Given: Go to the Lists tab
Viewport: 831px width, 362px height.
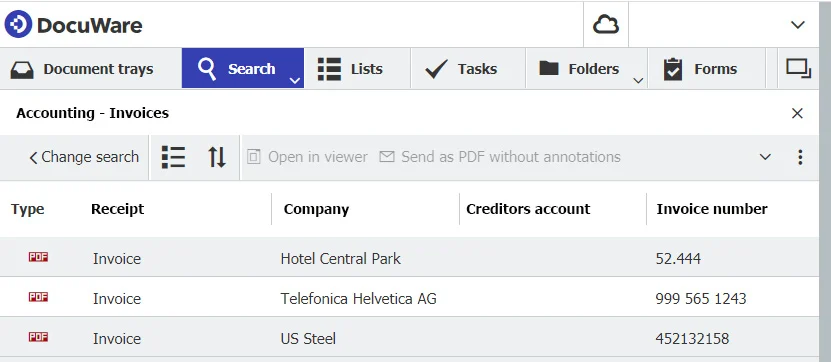Looking at the screenshot, I should (x=350, y=69).
